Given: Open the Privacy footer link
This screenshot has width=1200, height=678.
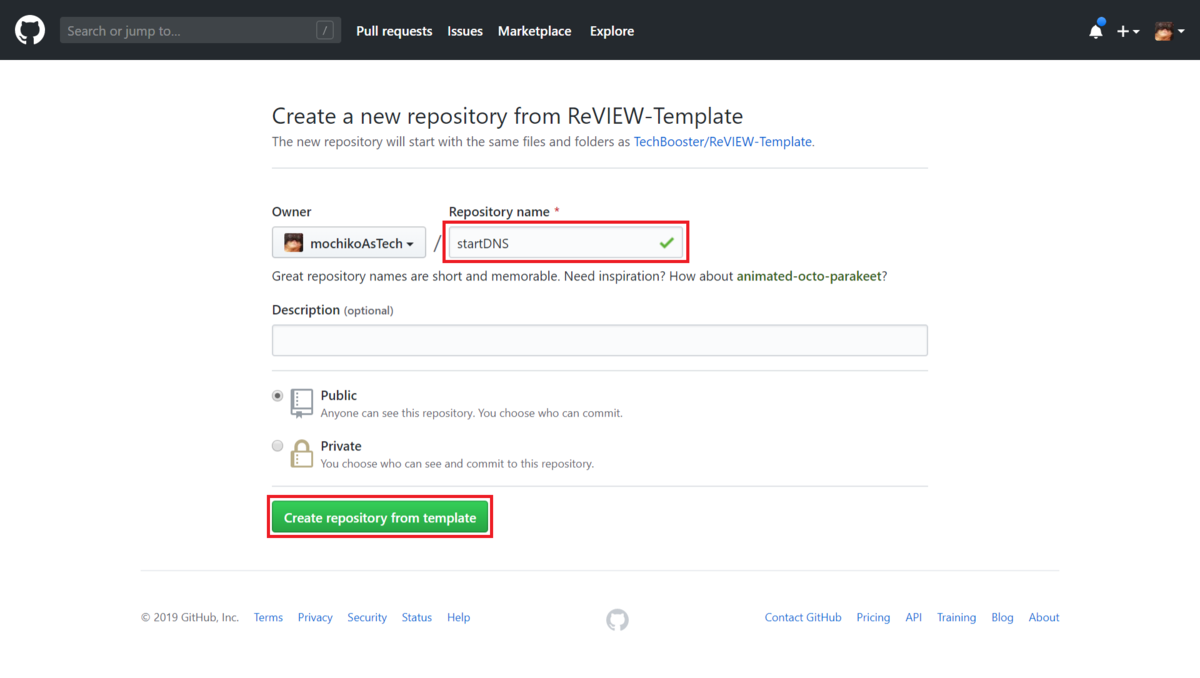Looking at the screenshot, I should pos(315,618).
